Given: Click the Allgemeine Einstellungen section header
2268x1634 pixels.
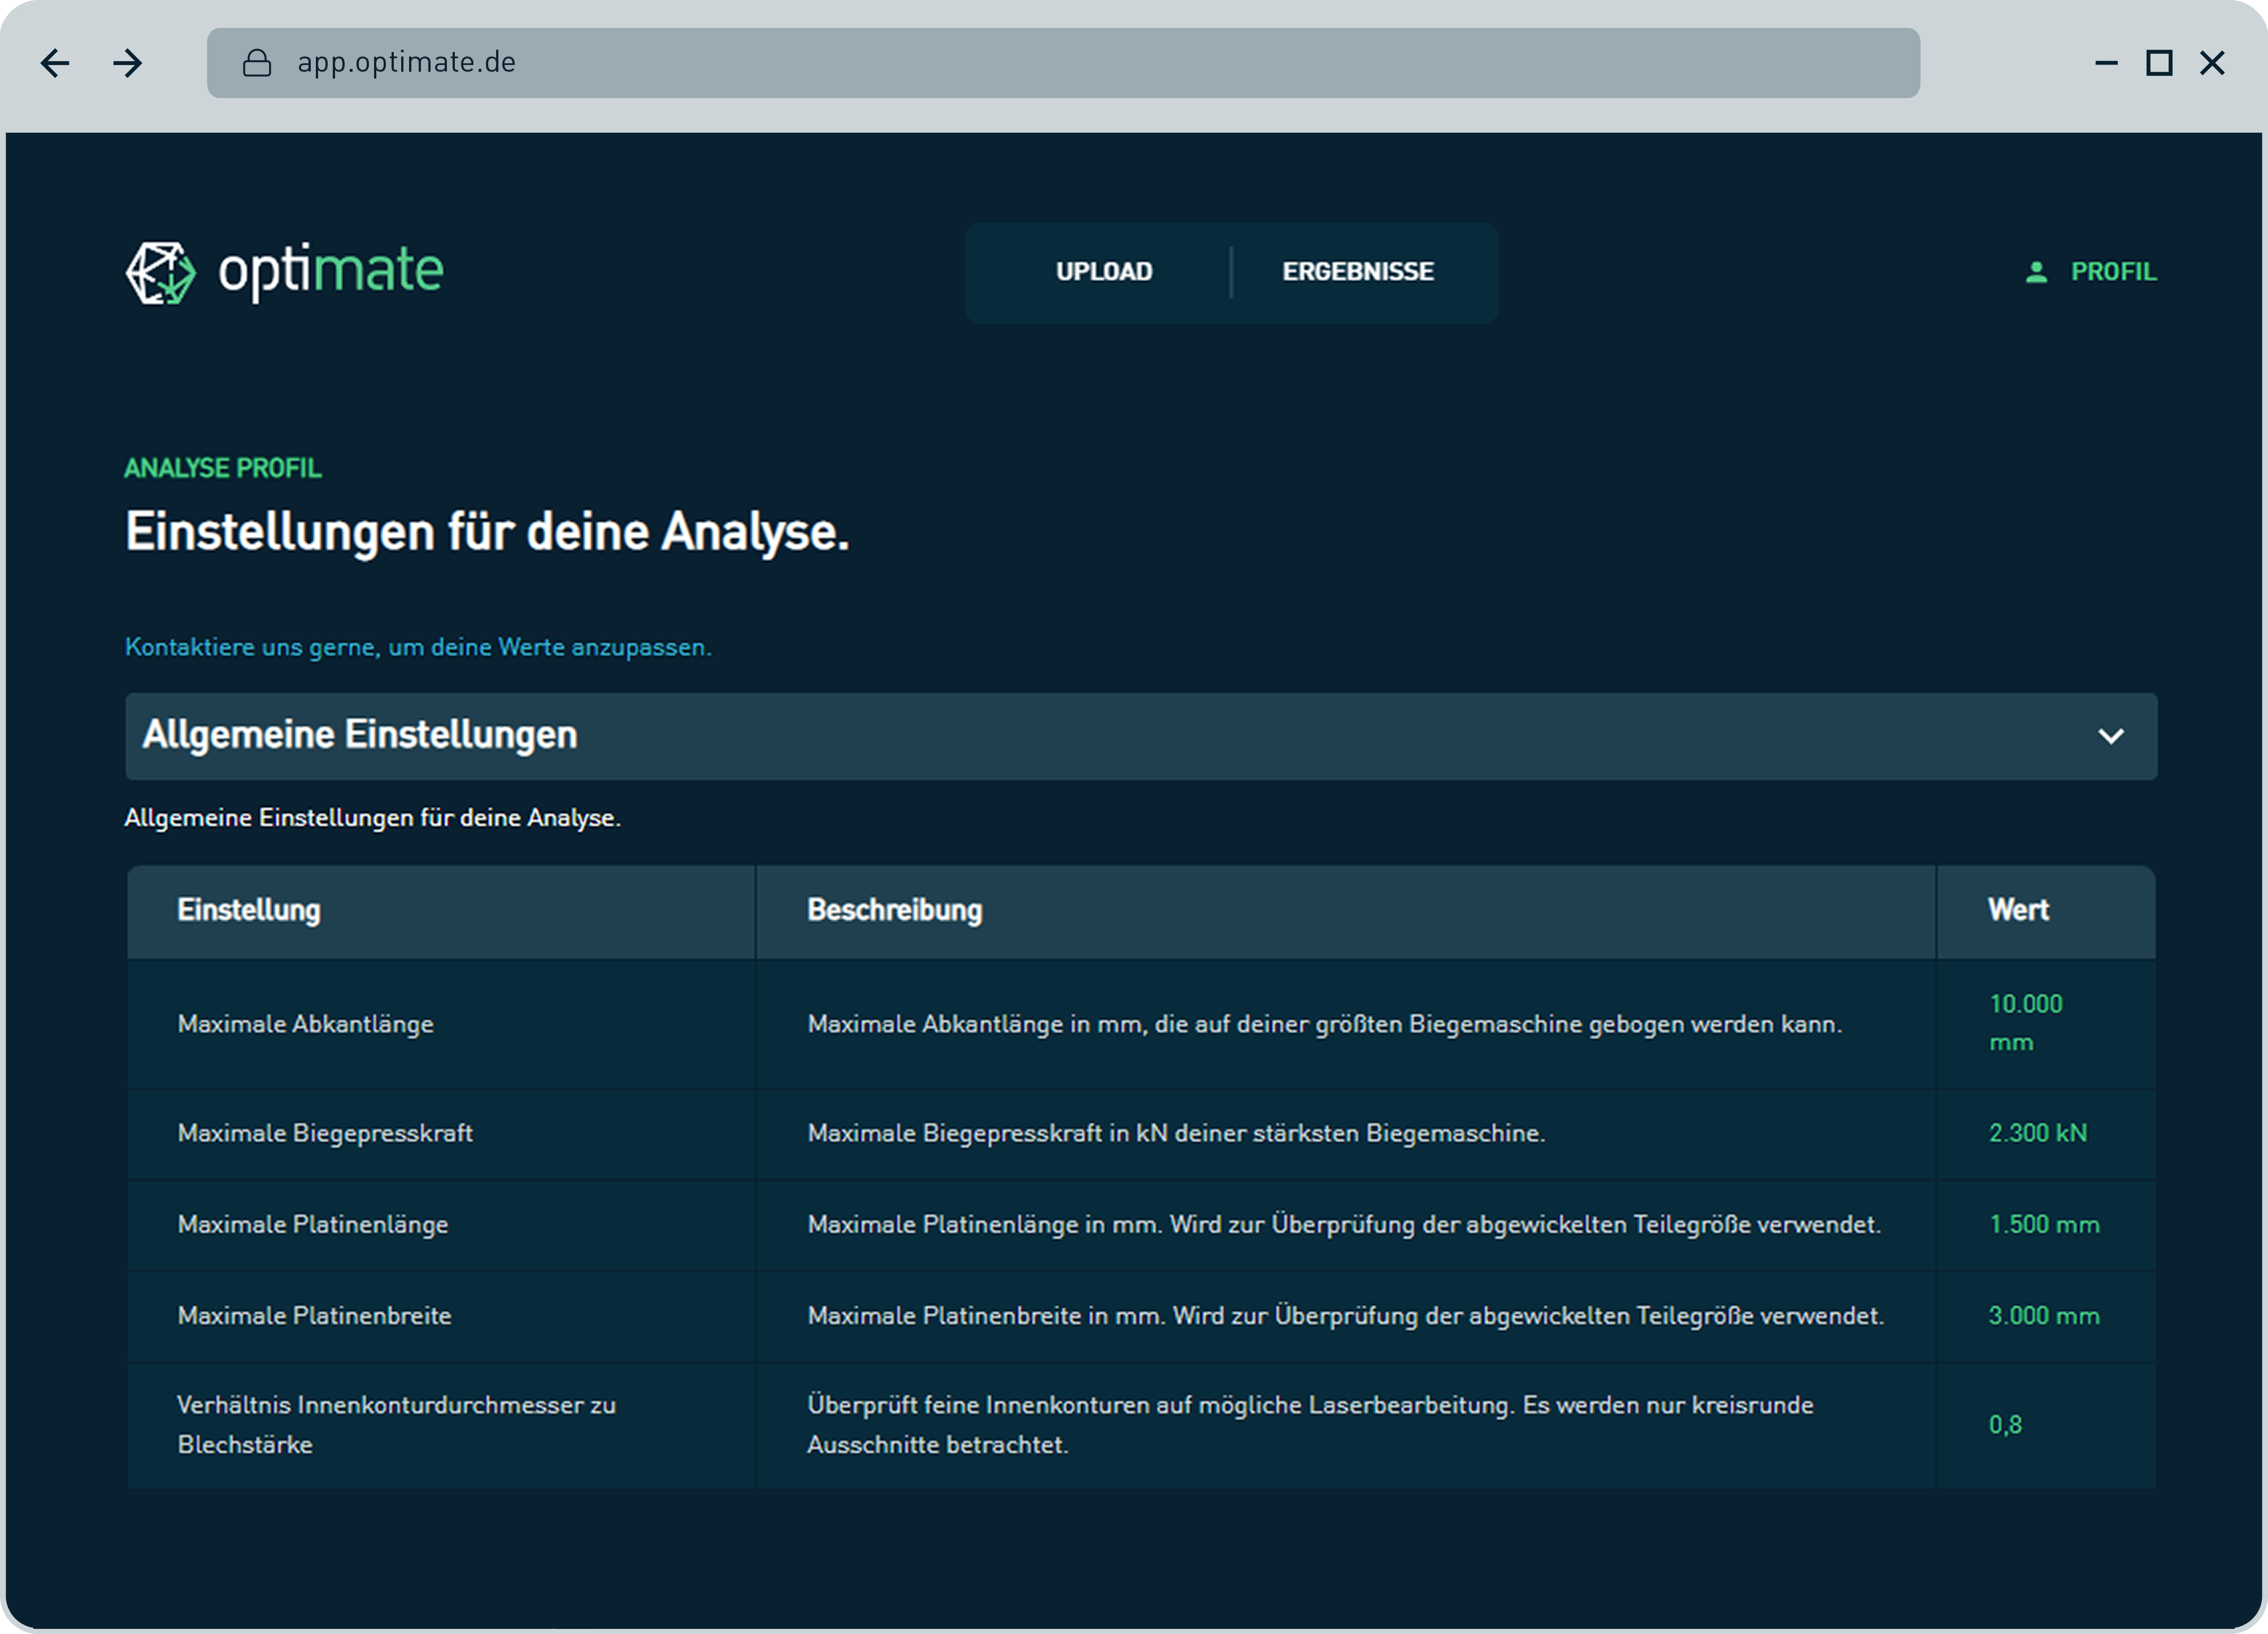Looking at the screenshot, I should tap(360, 735).
